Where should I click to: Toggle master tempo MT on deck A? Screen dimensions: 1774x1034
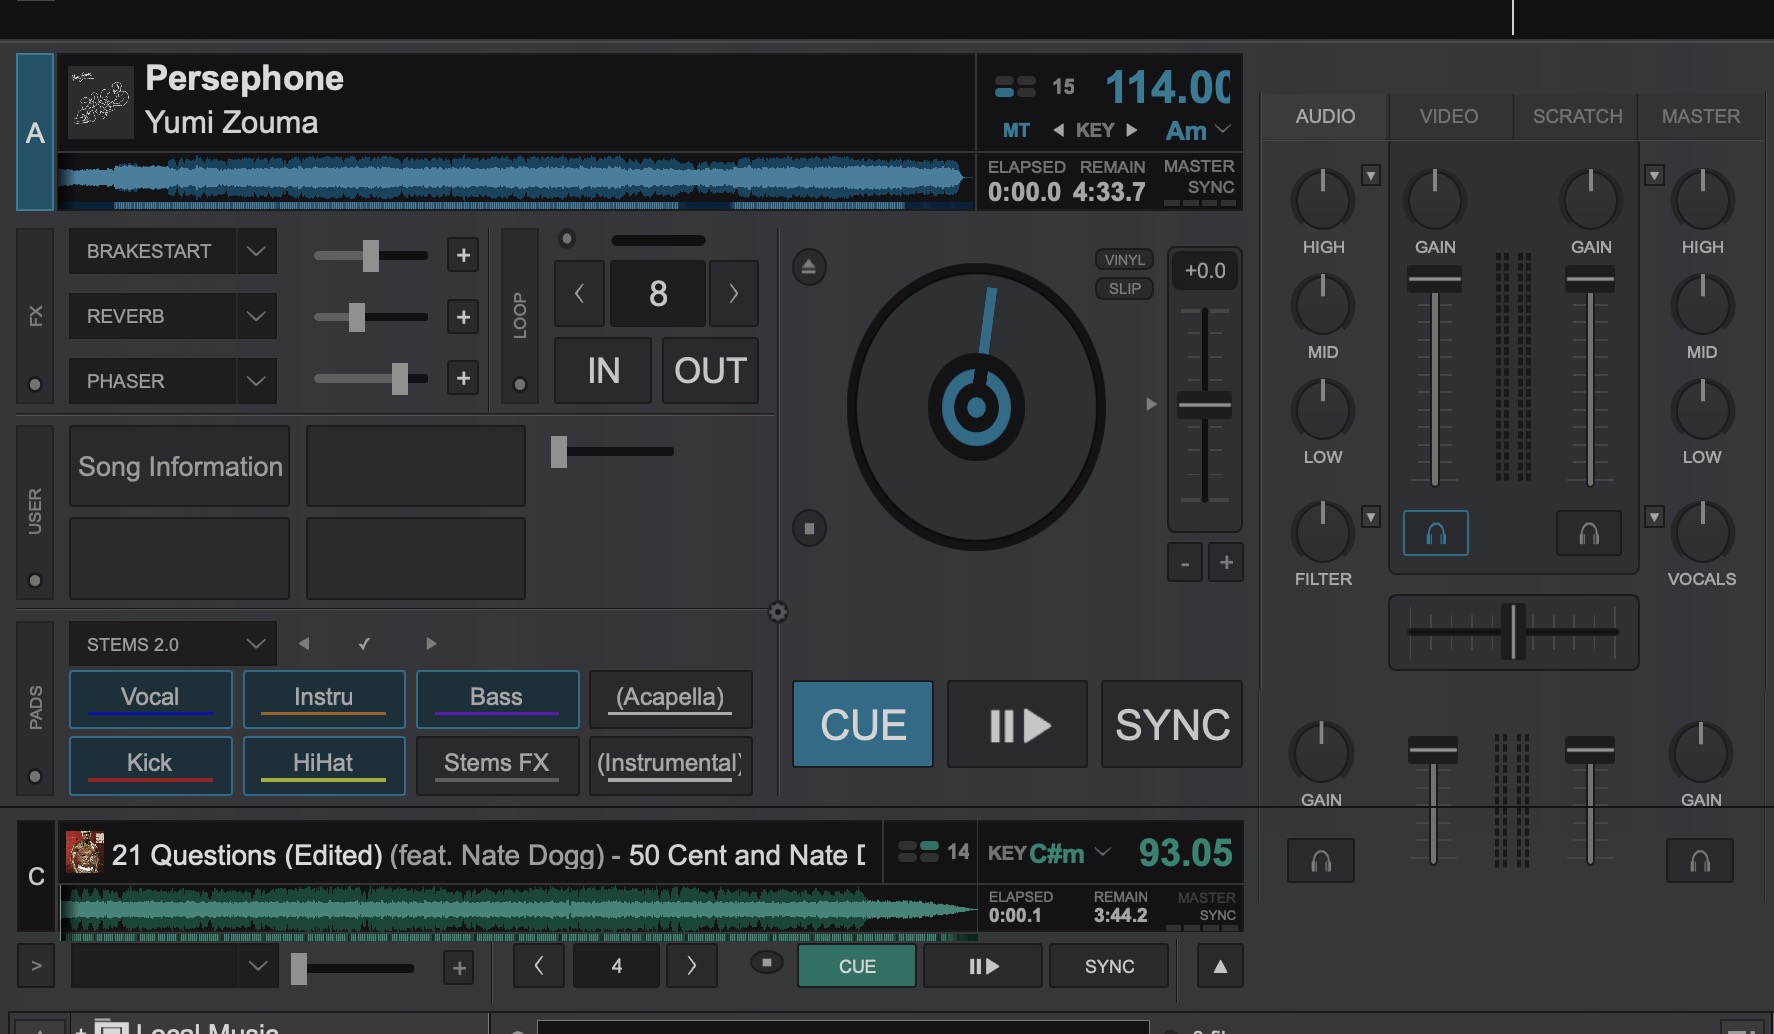pyautogui.click(x=1016, y=130)
